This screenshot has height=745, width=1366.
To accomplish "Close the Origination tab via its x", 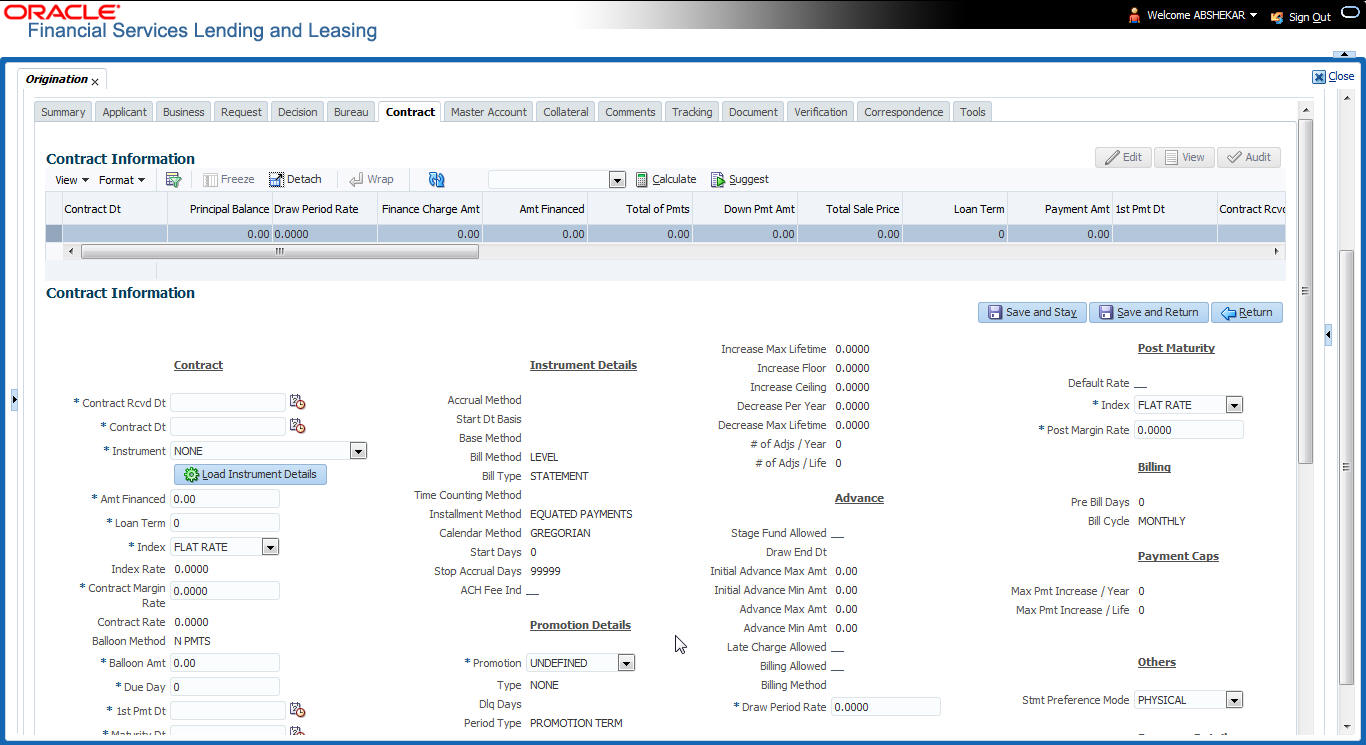I will click(x=95, y=81).
